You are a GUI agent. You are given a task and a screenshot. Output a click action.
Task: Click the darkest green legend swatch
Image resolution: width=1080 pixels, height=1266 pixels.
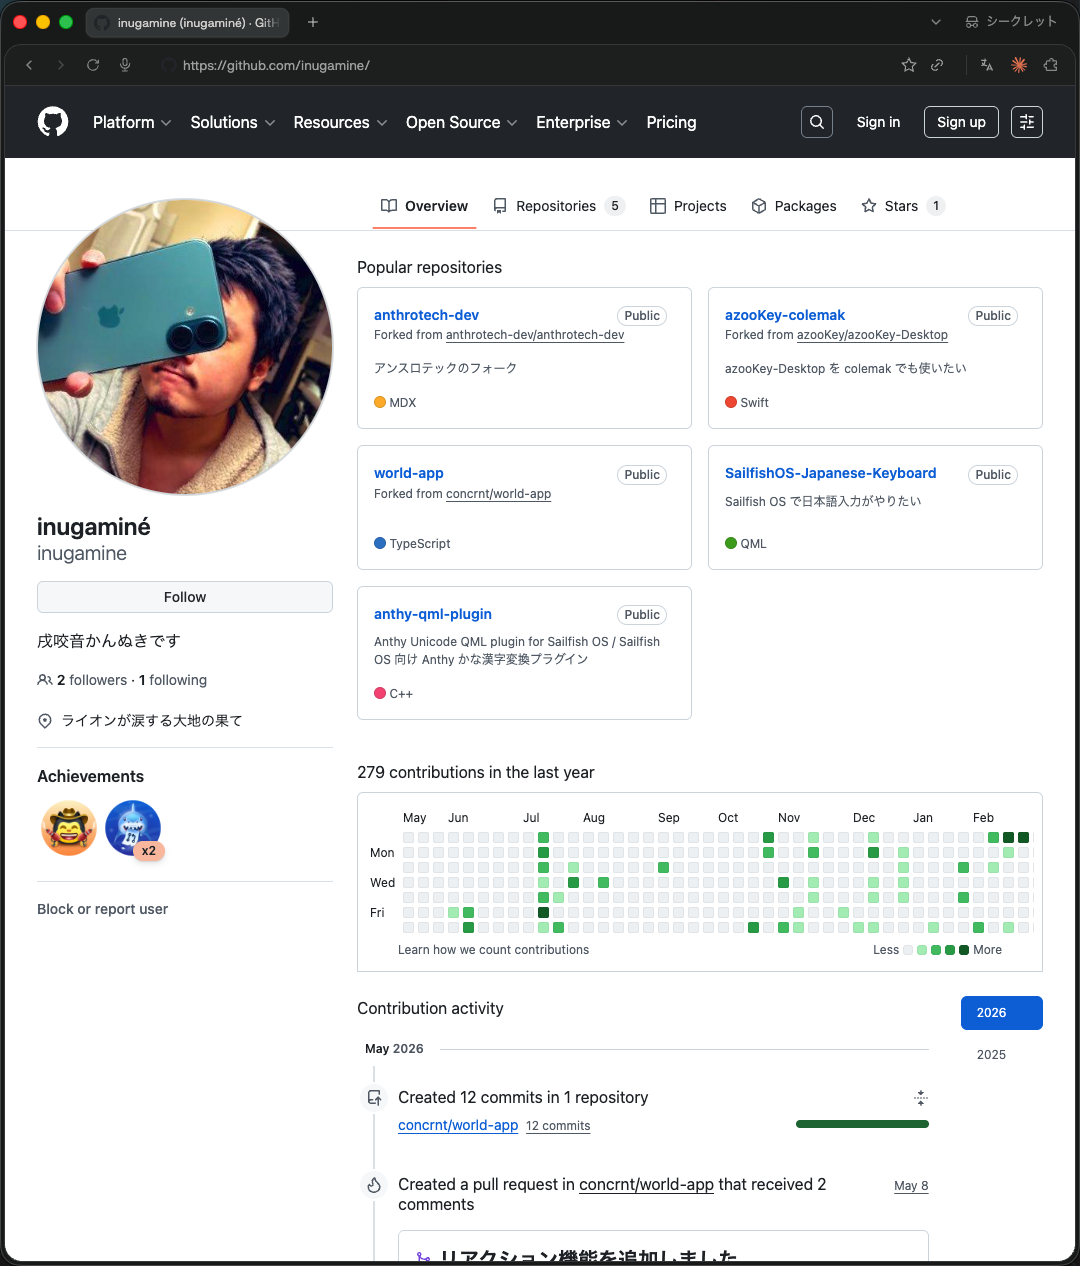pyautogui.click(x=964, y=950)
